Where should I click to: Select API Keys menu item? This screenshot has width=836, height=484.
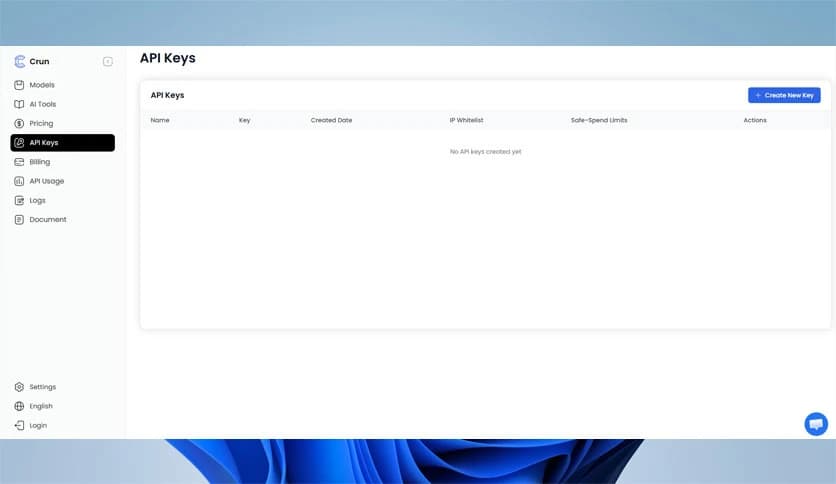(x=62, y=142)
